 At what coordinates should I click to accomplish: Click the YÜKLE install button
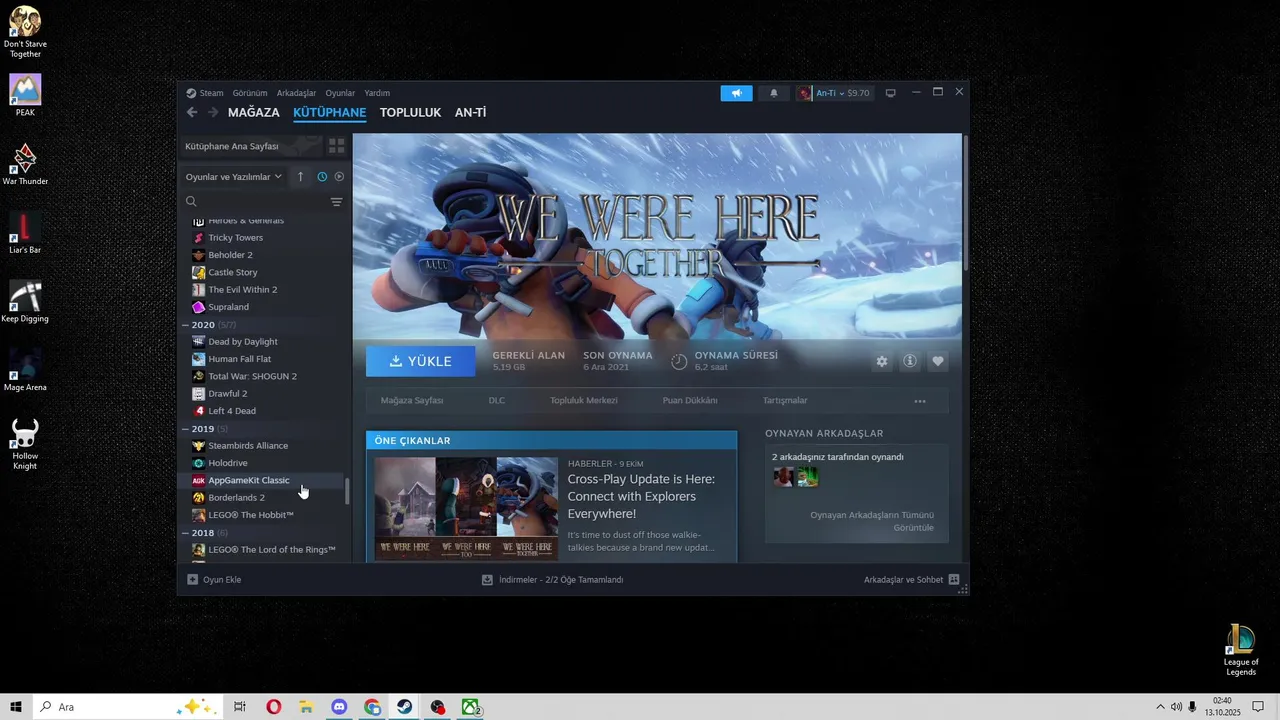pos(421,361)
